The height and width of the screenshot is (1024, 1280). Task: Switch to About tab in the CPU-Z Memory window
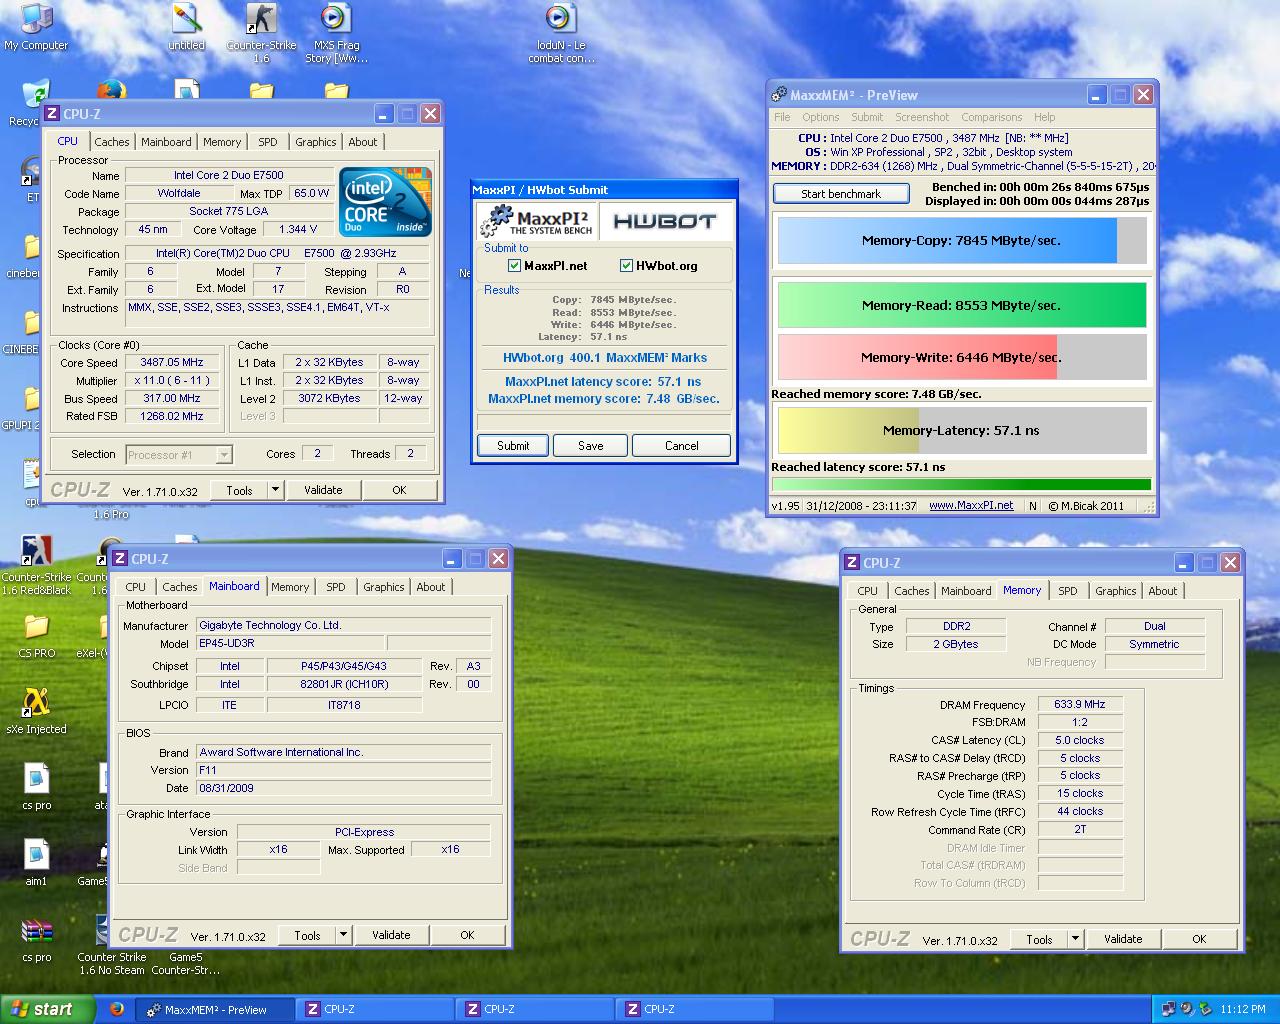(1162, 591)
